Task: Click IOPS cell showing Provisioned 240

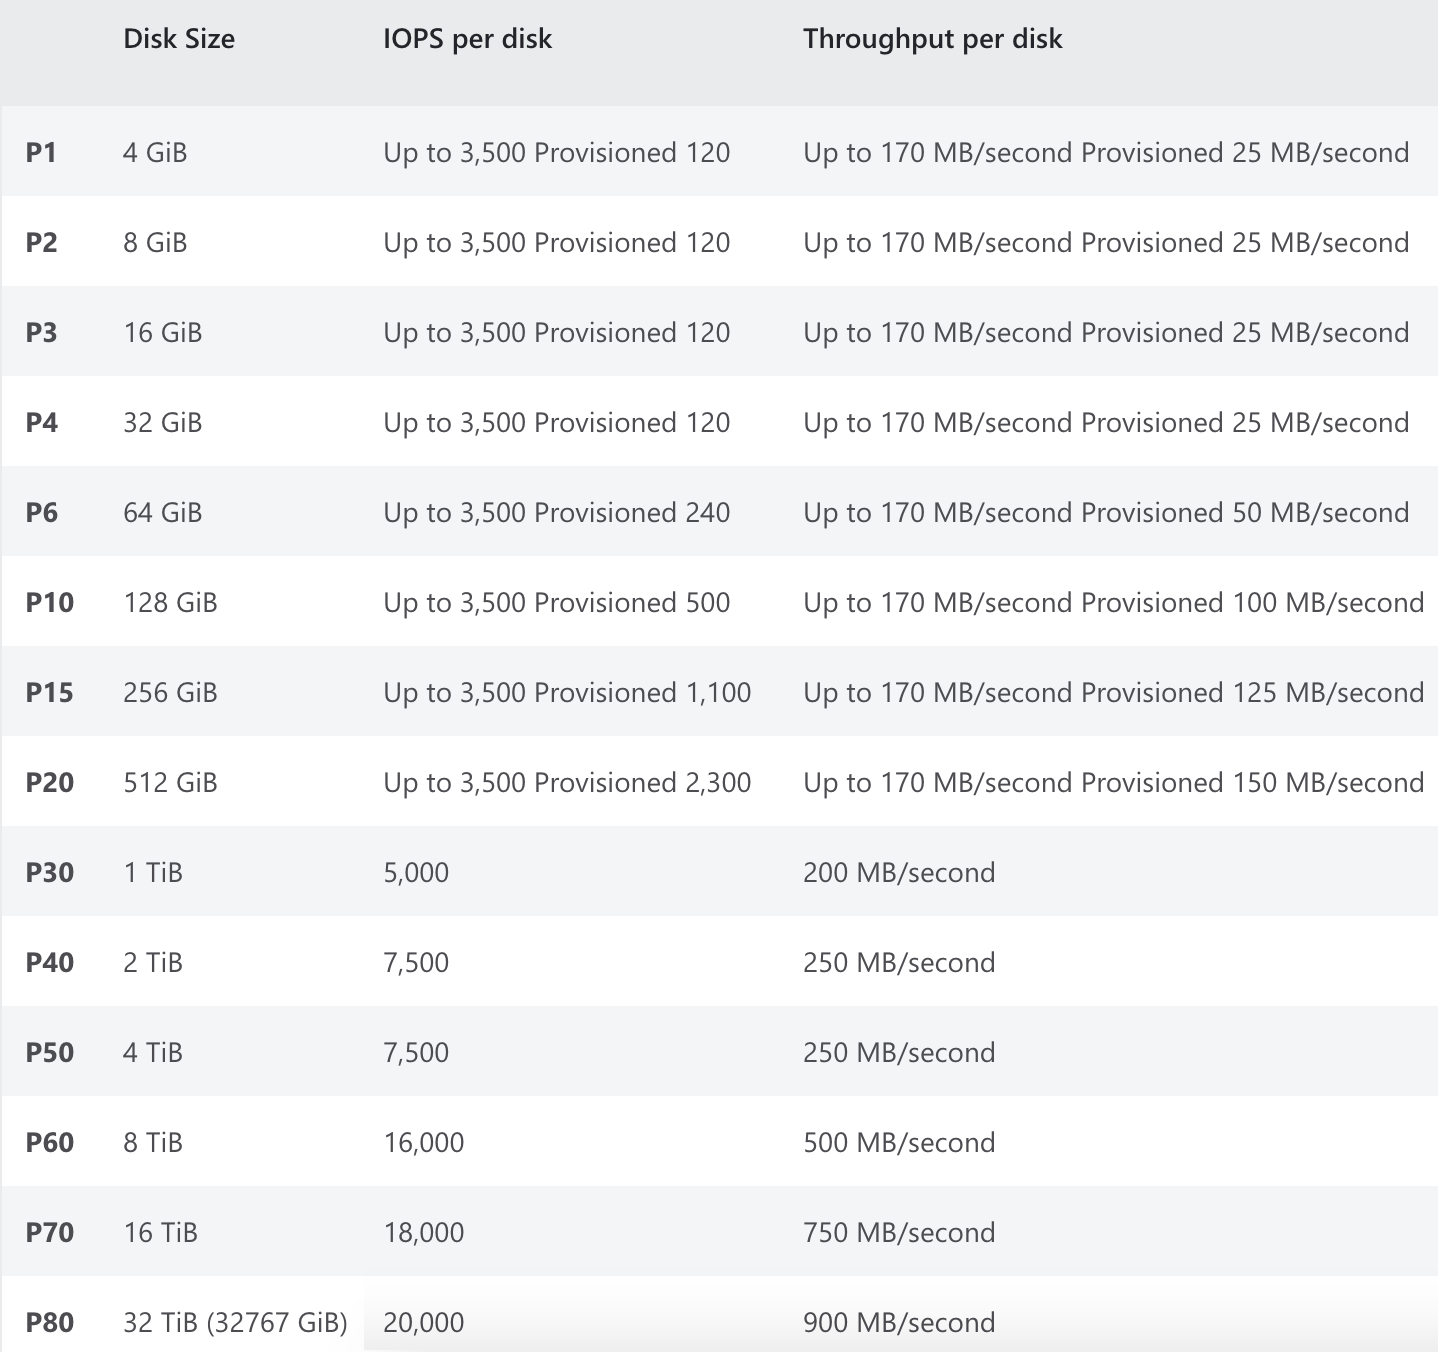Action: pos(556,513)
